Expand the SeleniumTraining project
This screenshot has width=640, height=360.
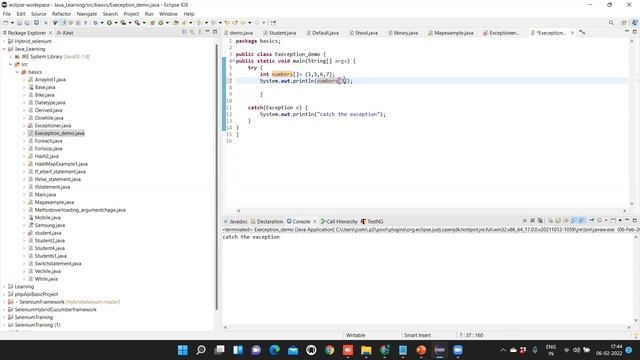pyautogui.click(x=4, y=317)
